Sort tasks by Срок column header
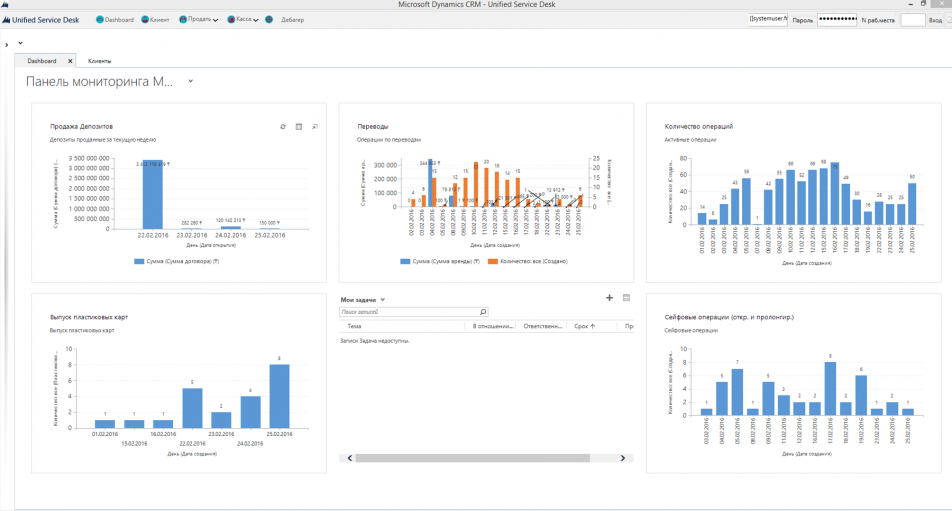 tap(585, 326)
